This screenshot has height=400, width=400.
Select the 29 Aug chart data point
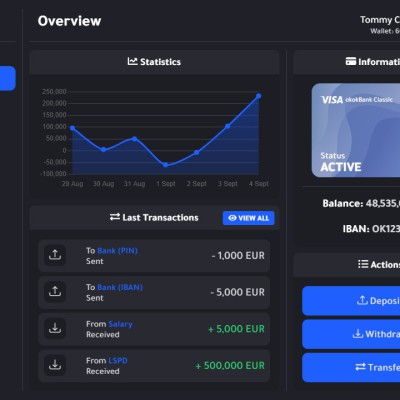[x=72, y=128]
